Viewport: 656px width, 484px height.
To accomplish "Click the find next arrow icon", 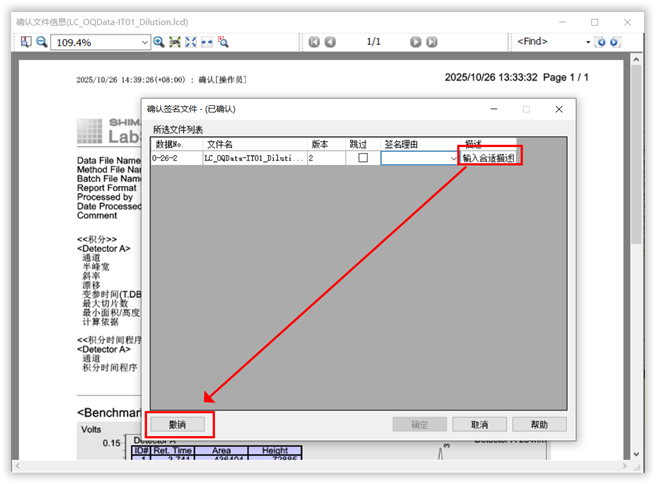I will point(615,42).
